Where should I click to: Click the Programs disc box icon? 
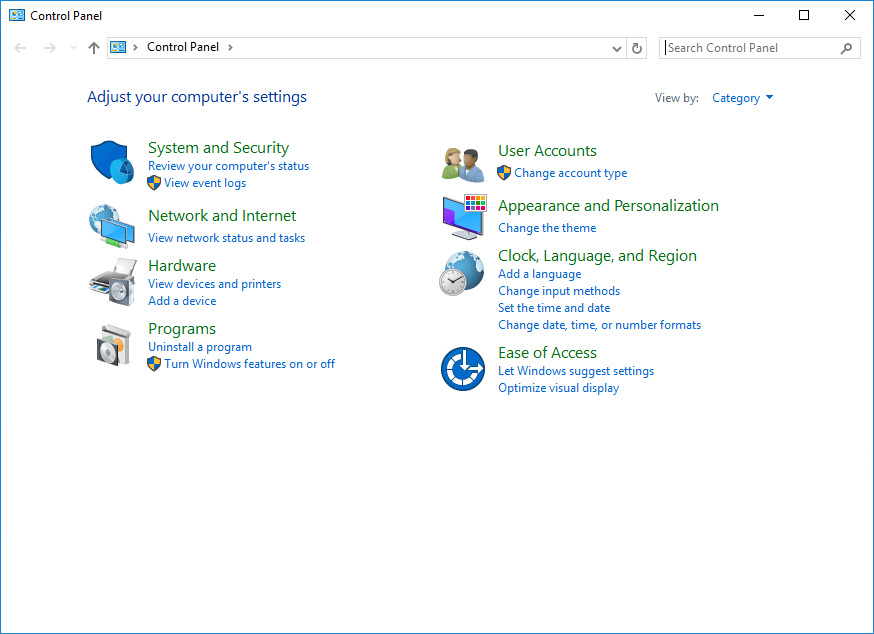coord(111,345)
